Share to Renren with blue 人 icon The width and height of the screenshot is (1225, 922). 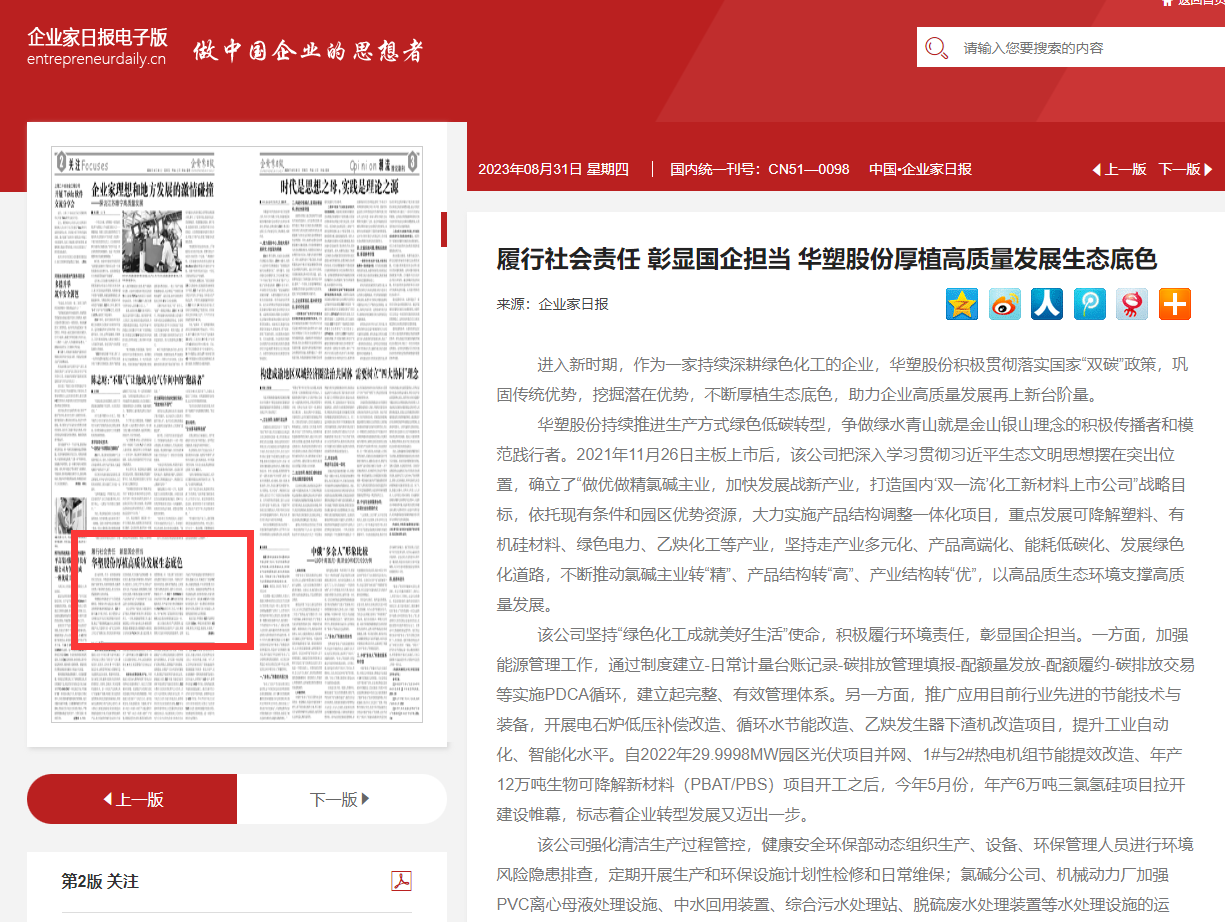[1047, 304]
